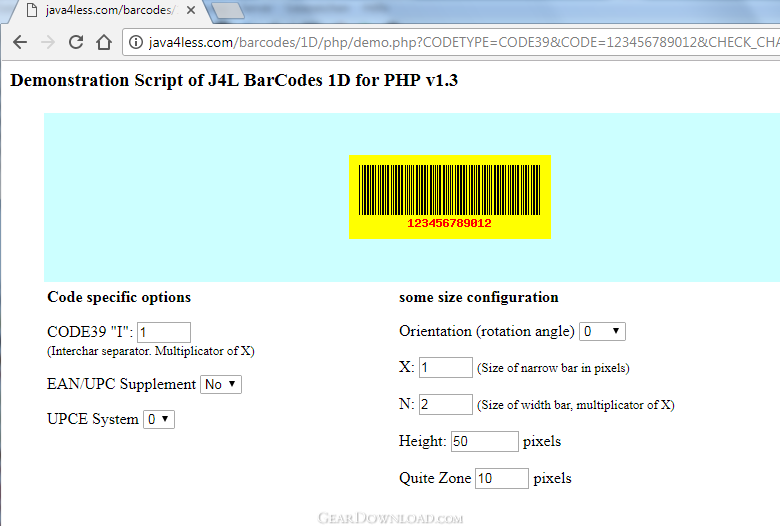Click the browser Forward arrow
Image resolution: width=780 pixels, height=526 pixels.
[48, 42]
